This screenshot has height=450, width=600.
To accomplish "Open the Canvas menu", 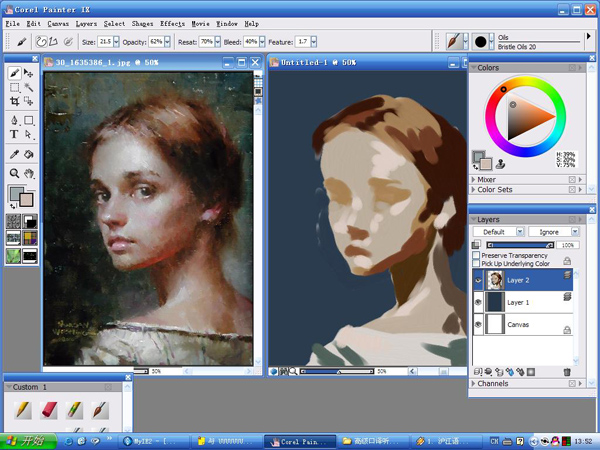I will point(58,24).
